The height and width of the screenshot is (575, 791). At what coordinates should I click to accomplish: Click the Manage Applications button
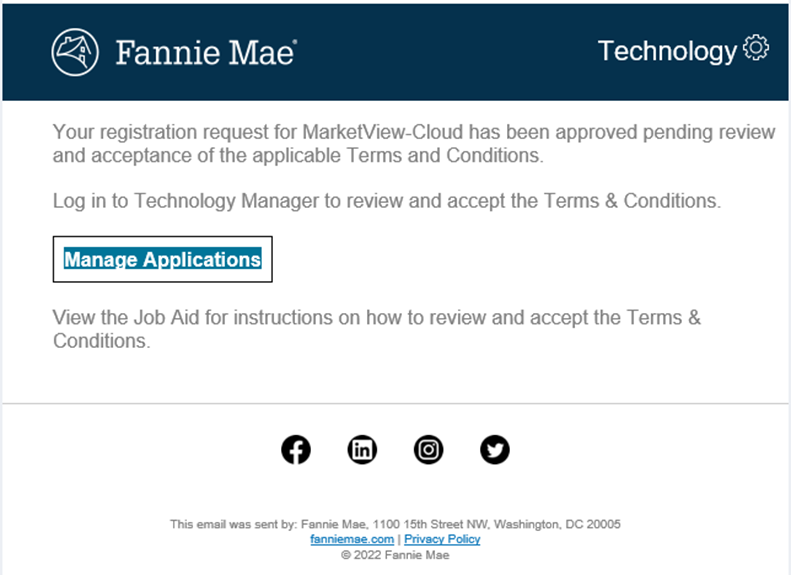[162, 259]
